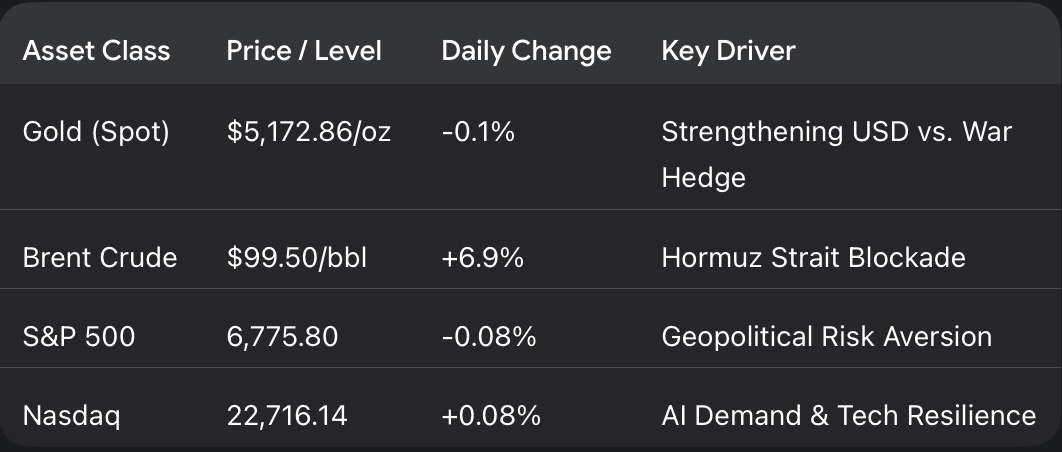This screenshot has width=1062, height=452.
Task: Click the Brent Crude asset cell
Action: pyautogui.click(x=100, y=257)
